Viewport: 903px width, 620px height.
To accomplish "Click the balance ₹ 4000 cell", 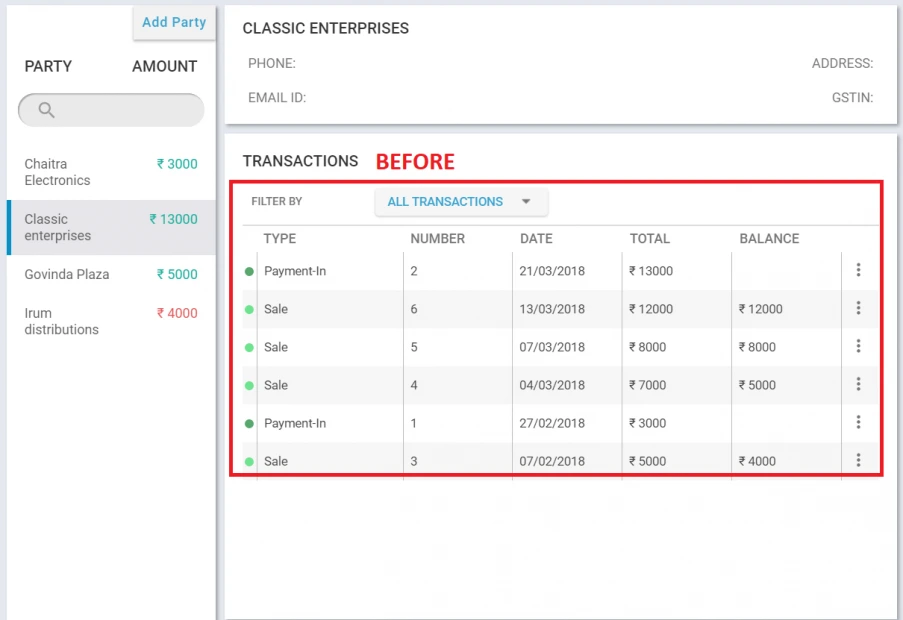I will click(x=757, y=461).
